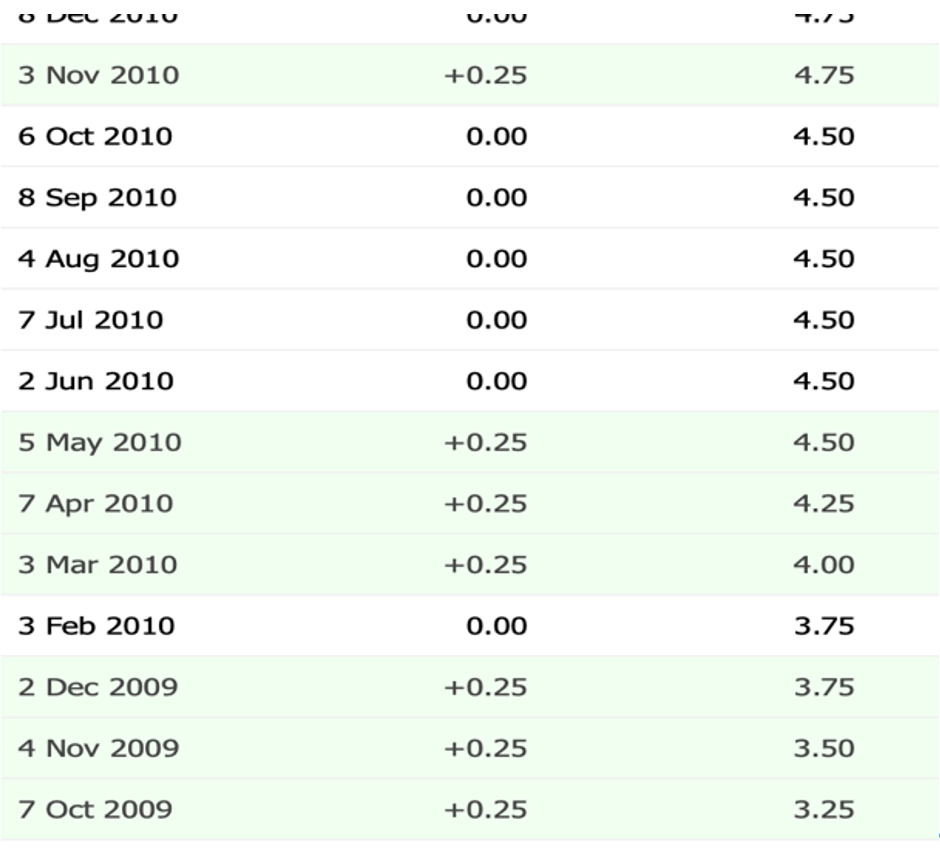Click the 3 Nov 2010 date cell
940x848 pixels.
click(x=98, y=75)
